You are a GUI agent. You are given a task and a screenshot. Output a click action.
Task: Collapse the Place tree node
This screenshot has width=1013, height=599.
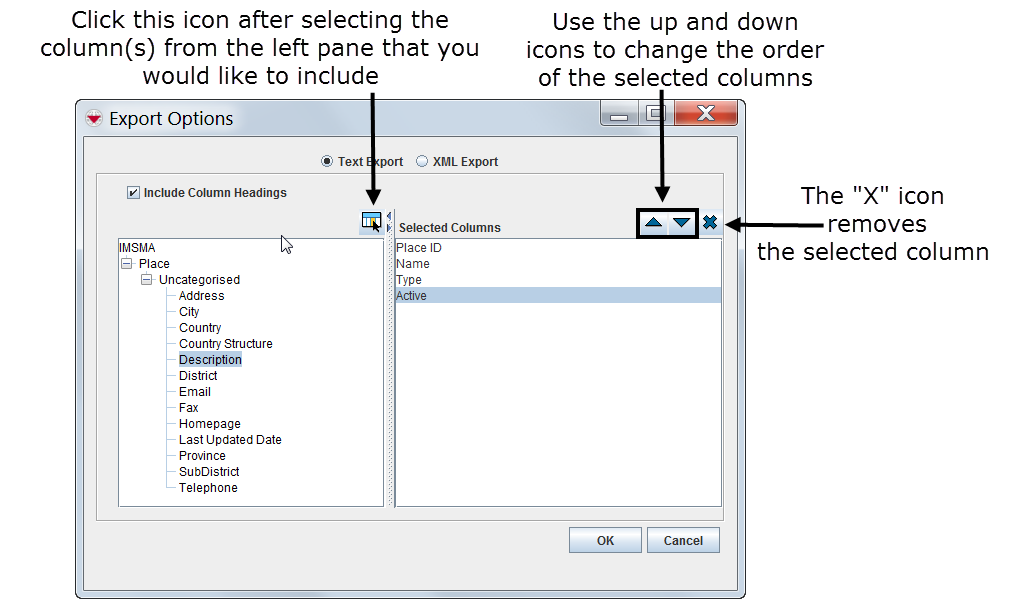(x=127, y=264)
